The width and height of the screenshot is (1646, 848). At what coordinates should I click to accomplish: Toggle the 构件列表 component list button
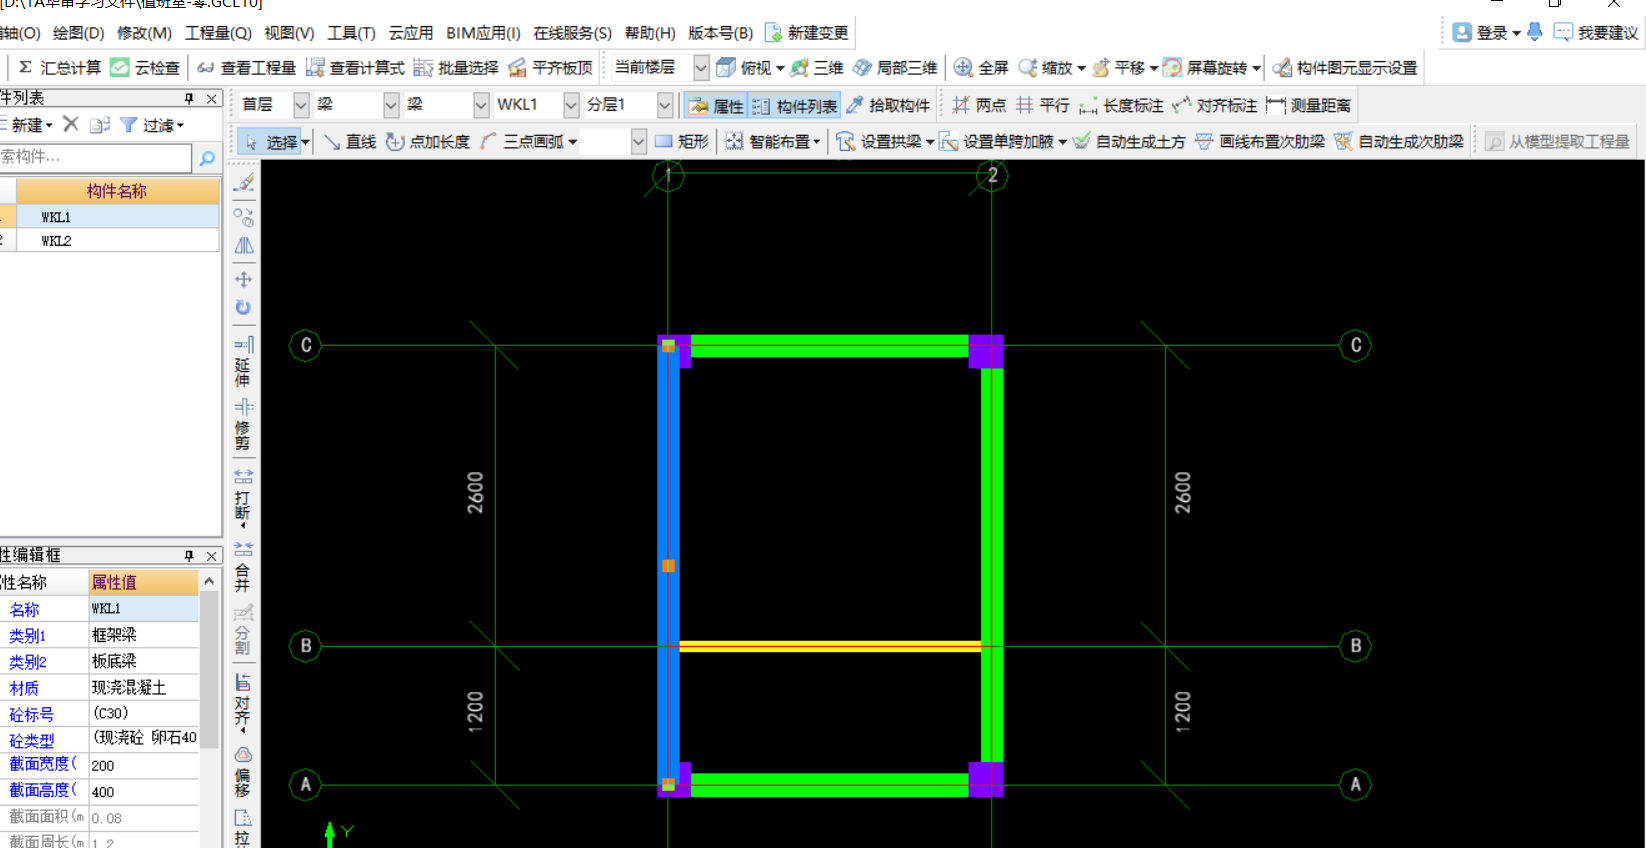click(x=794, y=105)
